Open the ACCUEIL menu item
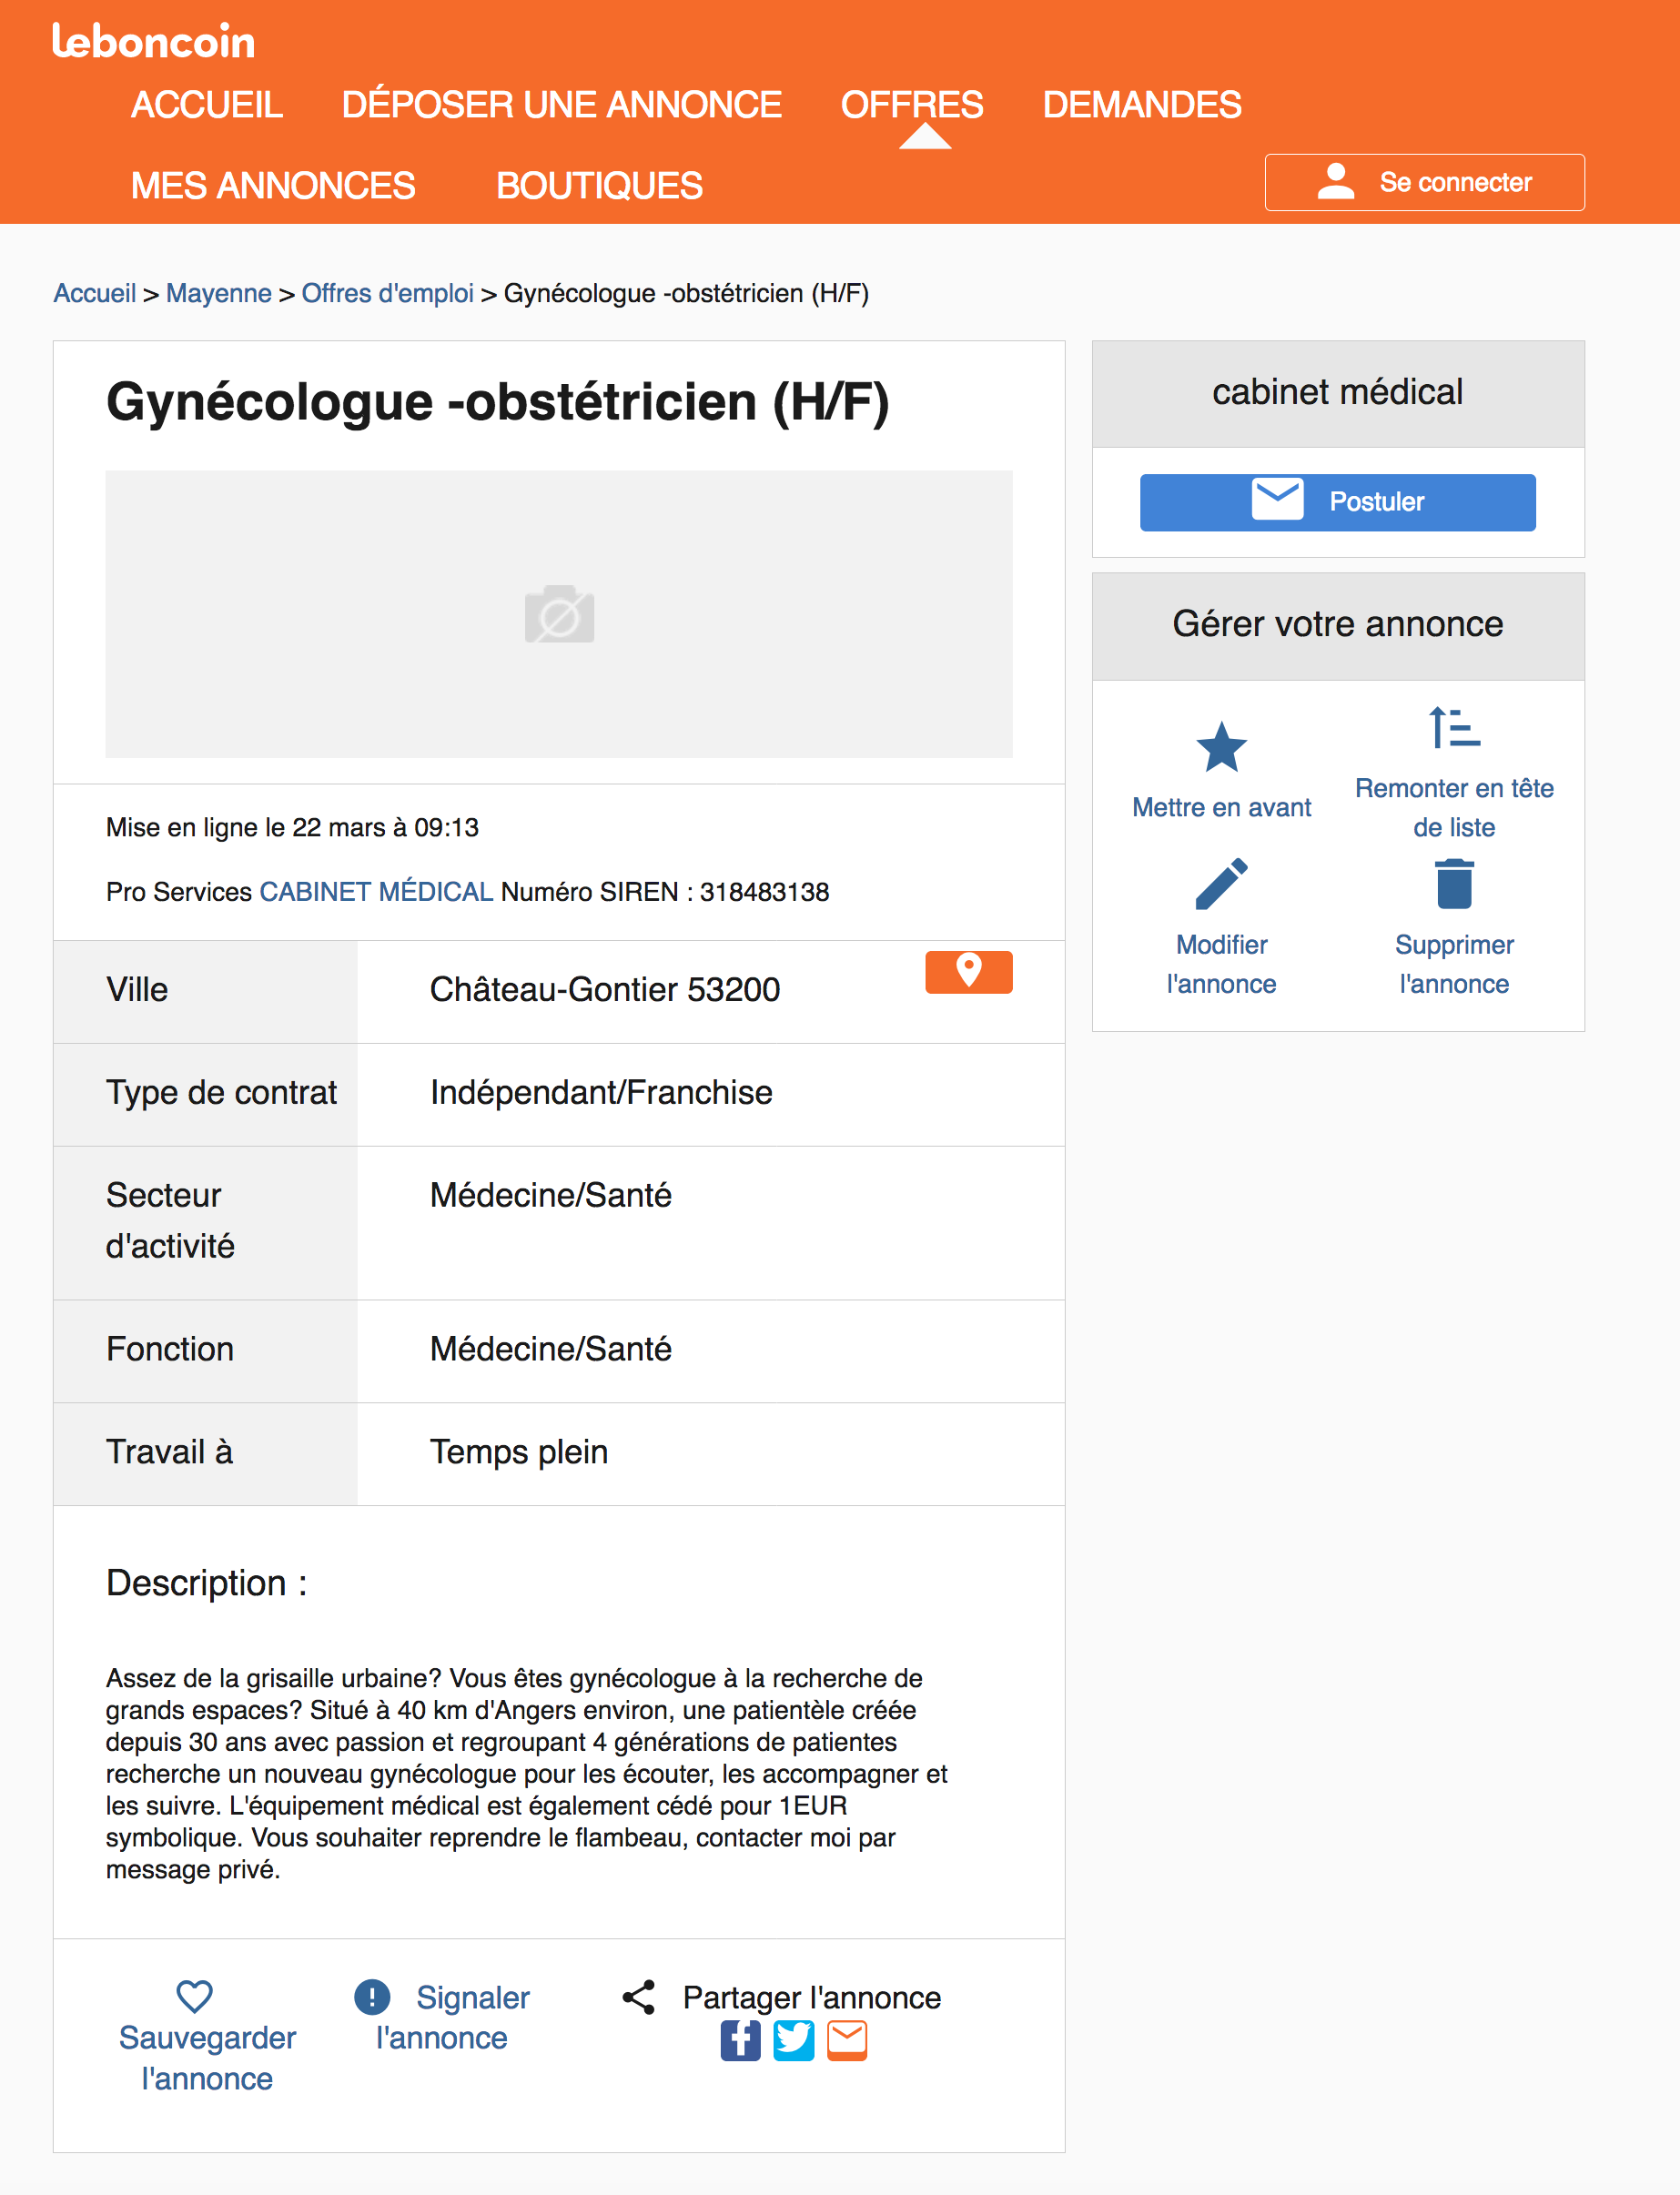Screen dimensions: 1680x2195 click(x=207, y=105)
